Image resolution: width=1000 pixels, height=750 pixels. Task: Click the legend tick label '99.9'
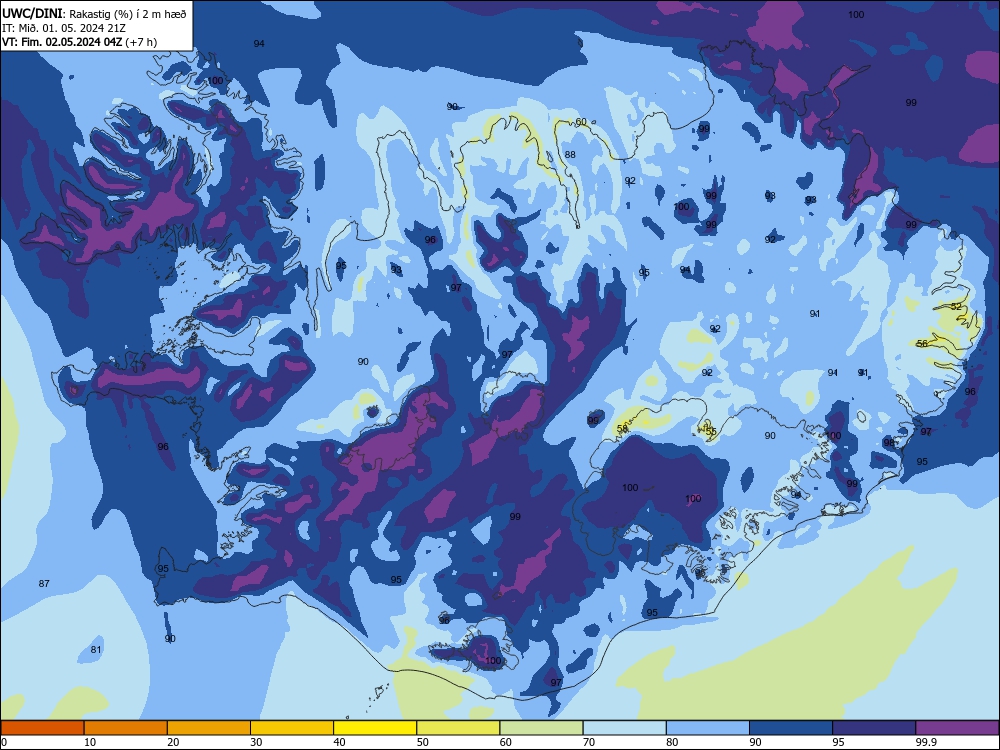click(925, 742)
